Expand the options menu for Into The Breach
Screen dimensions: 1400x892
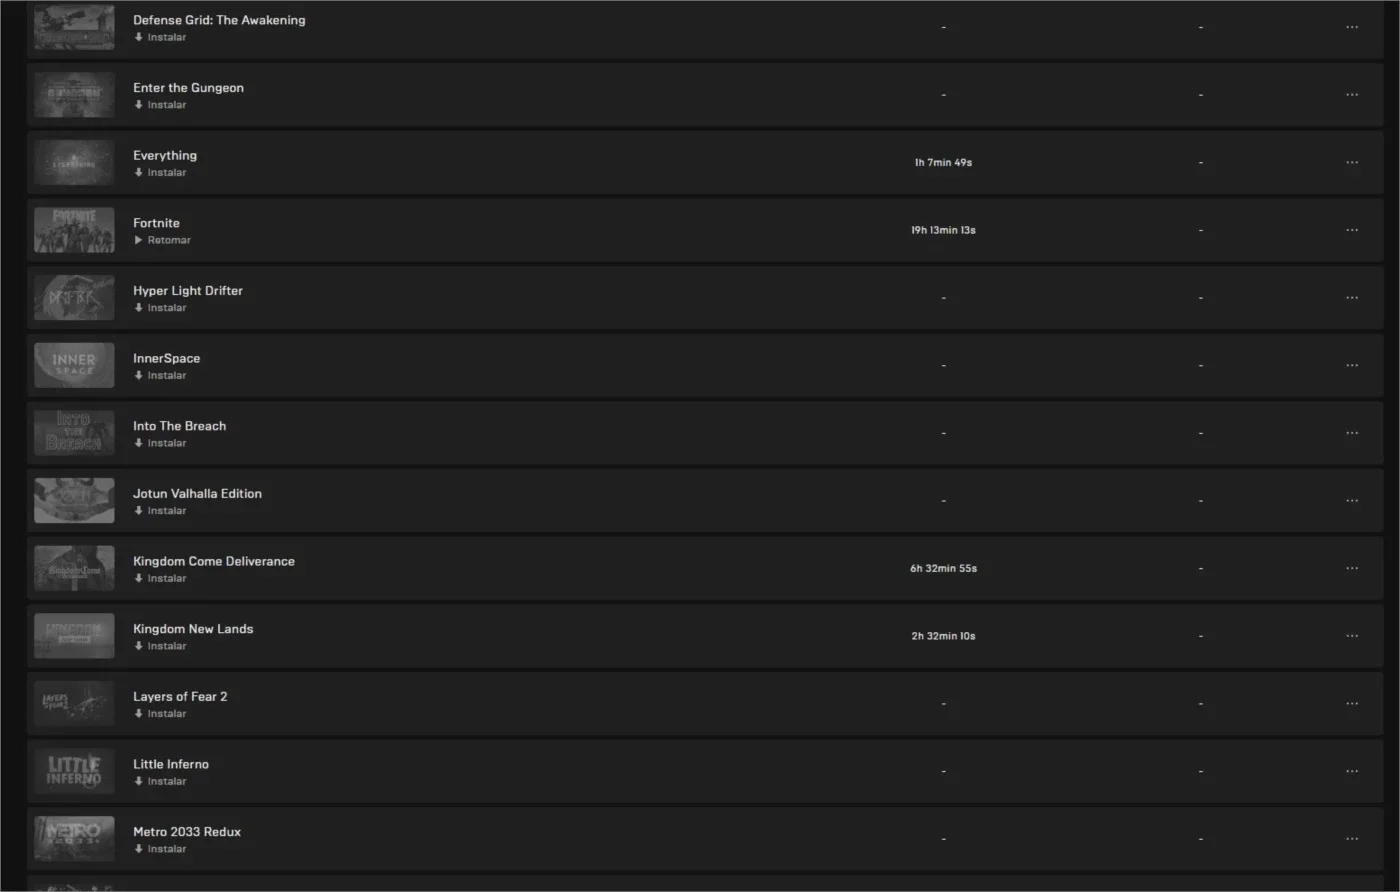pyautogui.click(x=1352, y=433)
